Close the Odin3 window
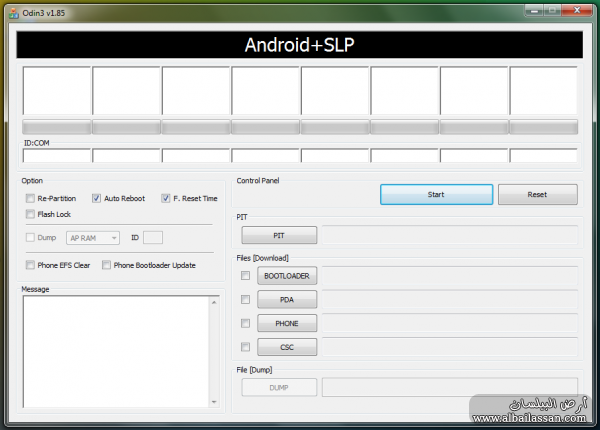This screenshot has width=600, height=430. [577, 11]
